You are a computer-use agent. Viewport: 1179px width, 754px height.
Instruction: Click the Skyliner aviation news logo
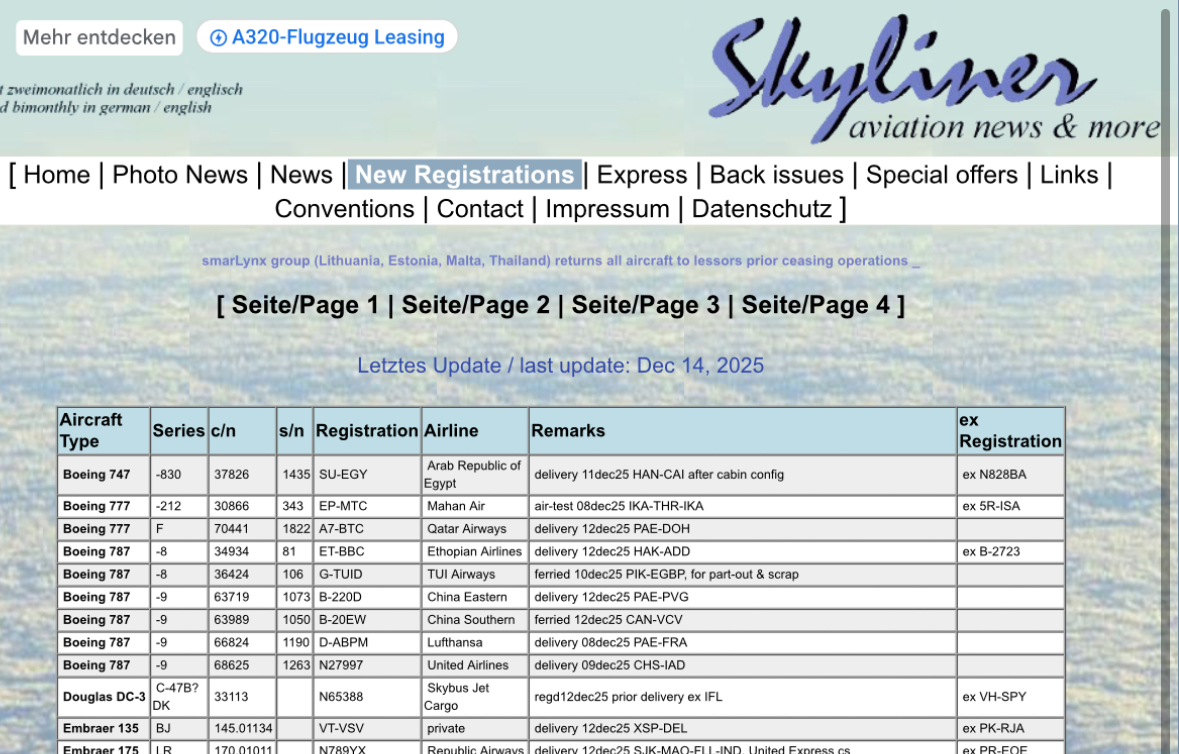point(933,80)
